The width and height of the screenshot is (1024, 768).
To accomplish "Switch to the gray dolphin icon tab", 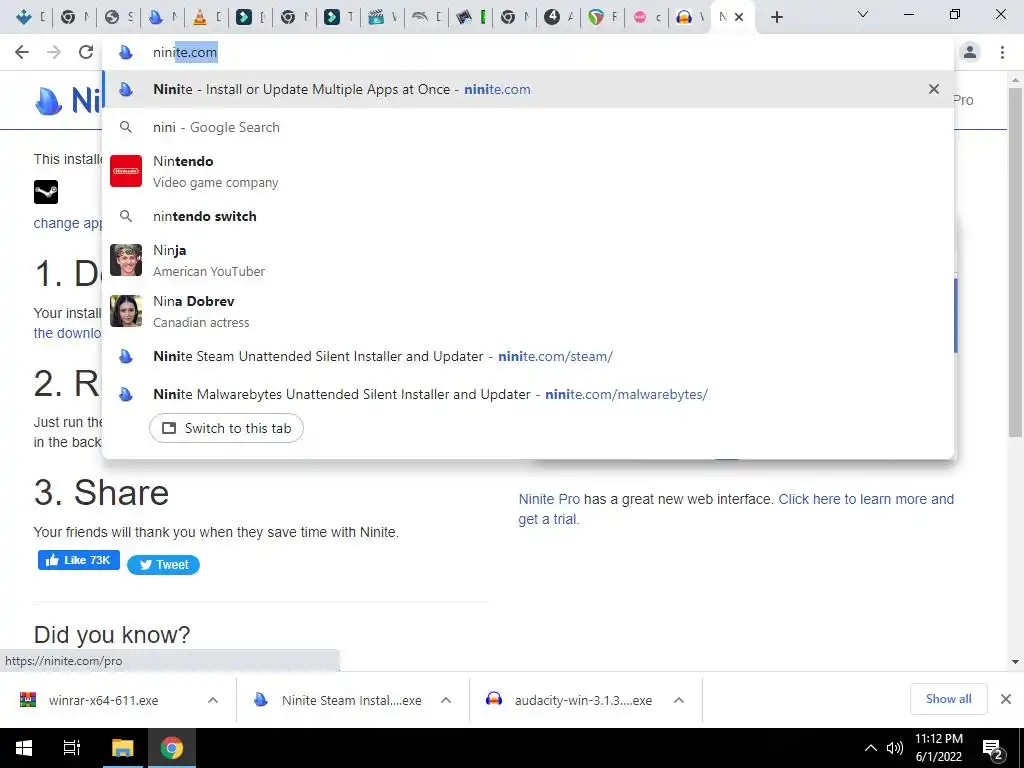I will [420, 17].
